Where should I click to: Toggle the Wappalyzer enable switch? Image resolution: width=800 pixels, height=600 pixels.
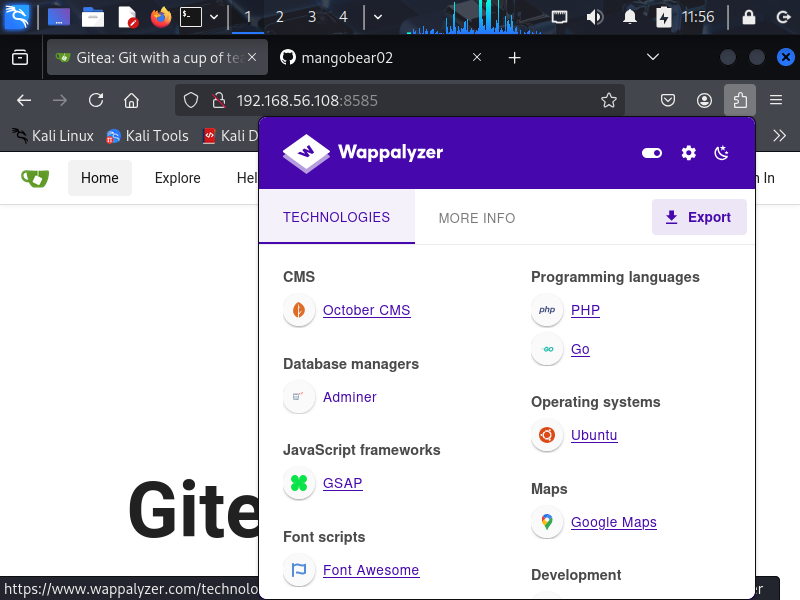(x=652, y=153)
